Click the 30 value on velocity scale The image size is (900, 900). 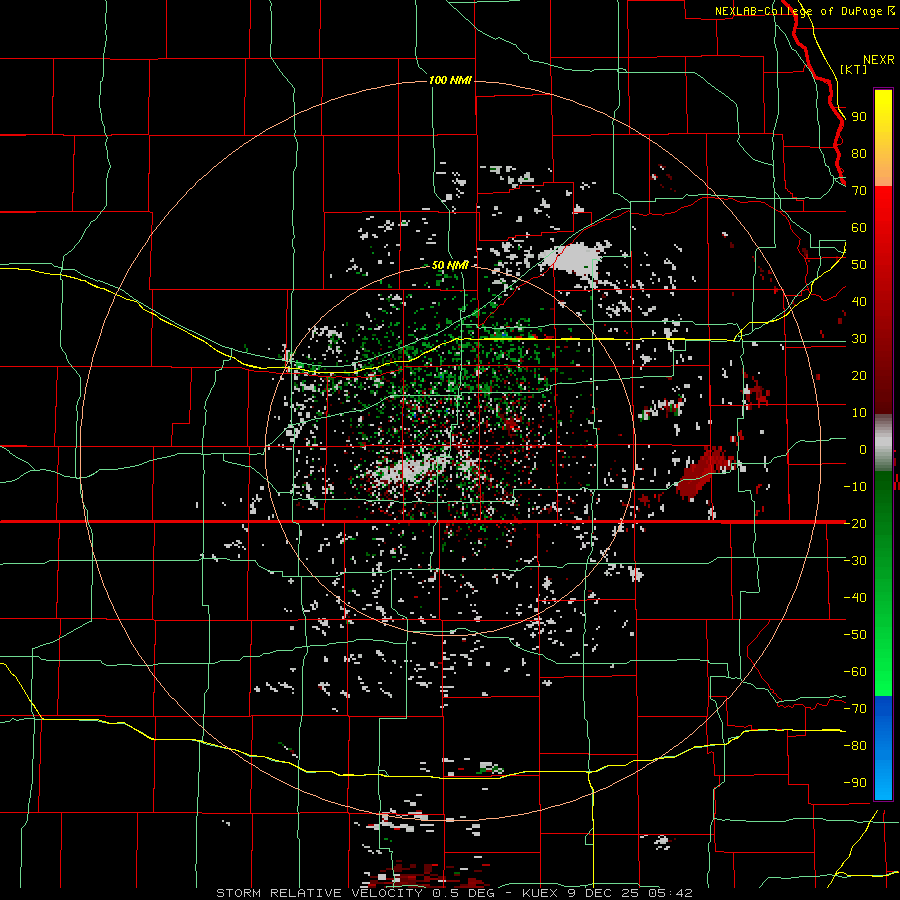click(x=859, y=339)
